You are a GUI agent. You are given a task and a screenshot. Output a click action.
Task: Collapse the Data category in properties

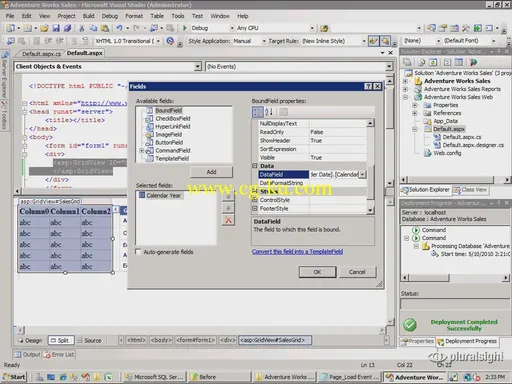coord(255,166)
